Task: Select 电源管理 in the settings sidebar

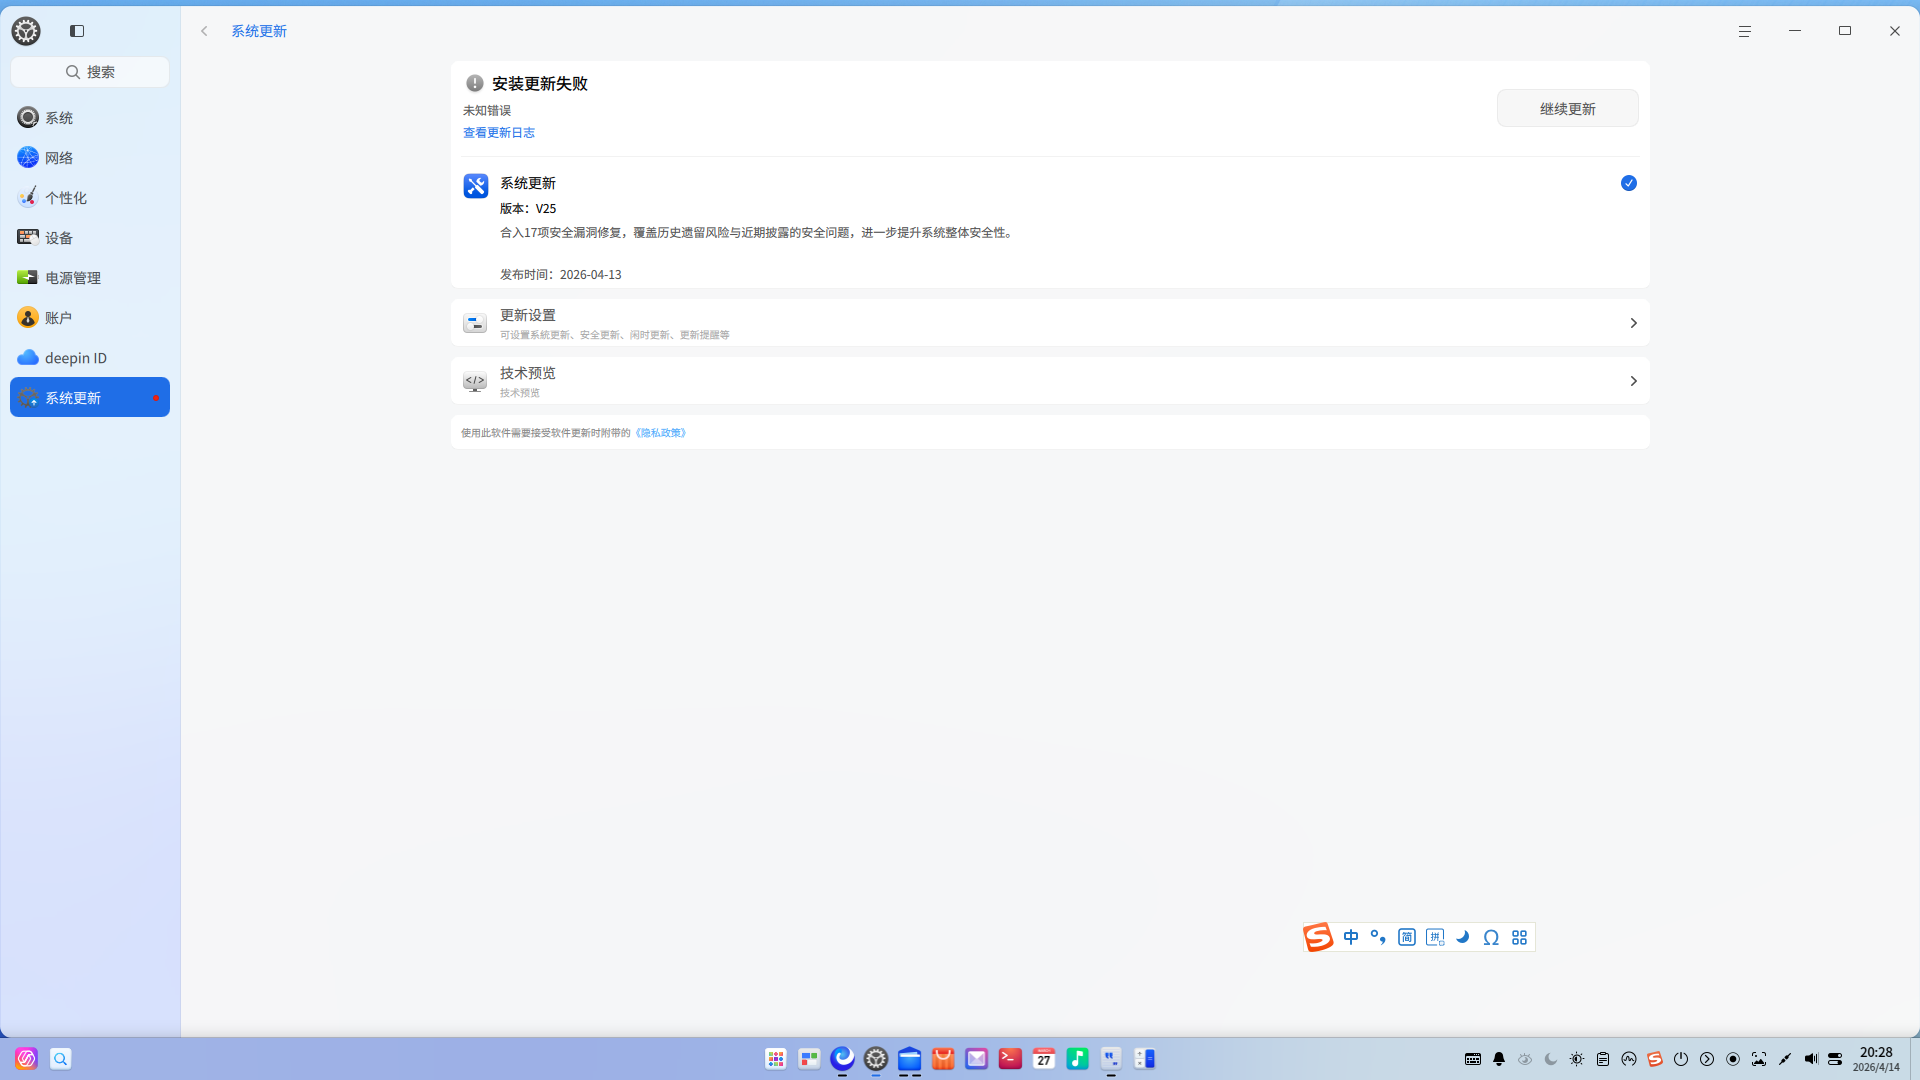Action: coord(72,277)
